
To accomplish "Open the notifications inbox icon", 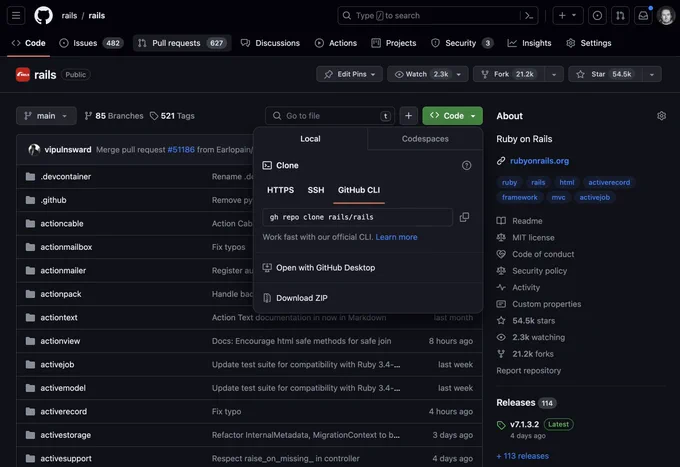I will pos(643,16).
